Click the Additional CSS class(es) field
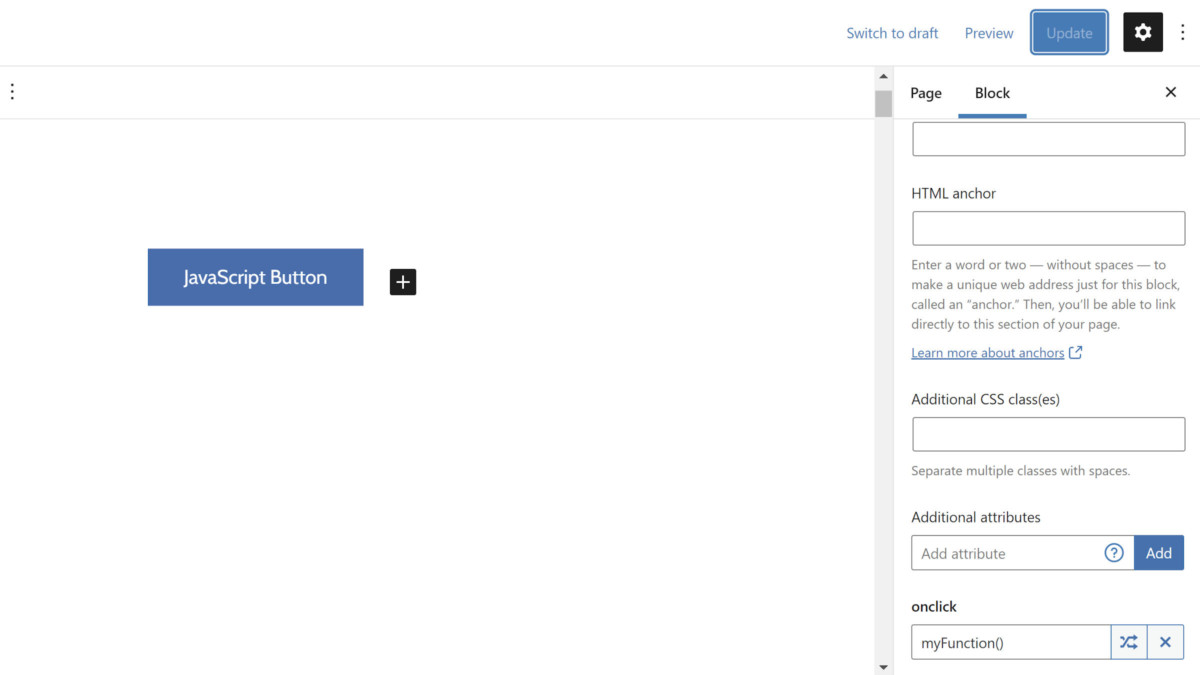The image size is (1200, 675). tap(1048, 435)
